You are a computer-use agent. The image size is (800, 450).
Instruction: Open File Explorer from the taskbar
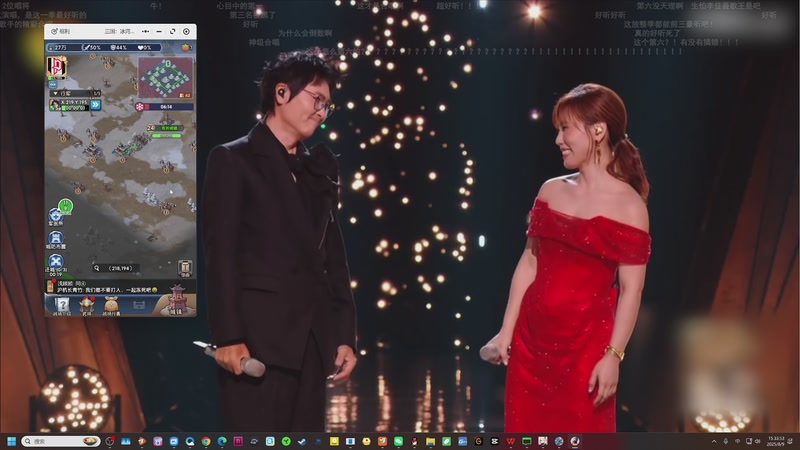430,441
